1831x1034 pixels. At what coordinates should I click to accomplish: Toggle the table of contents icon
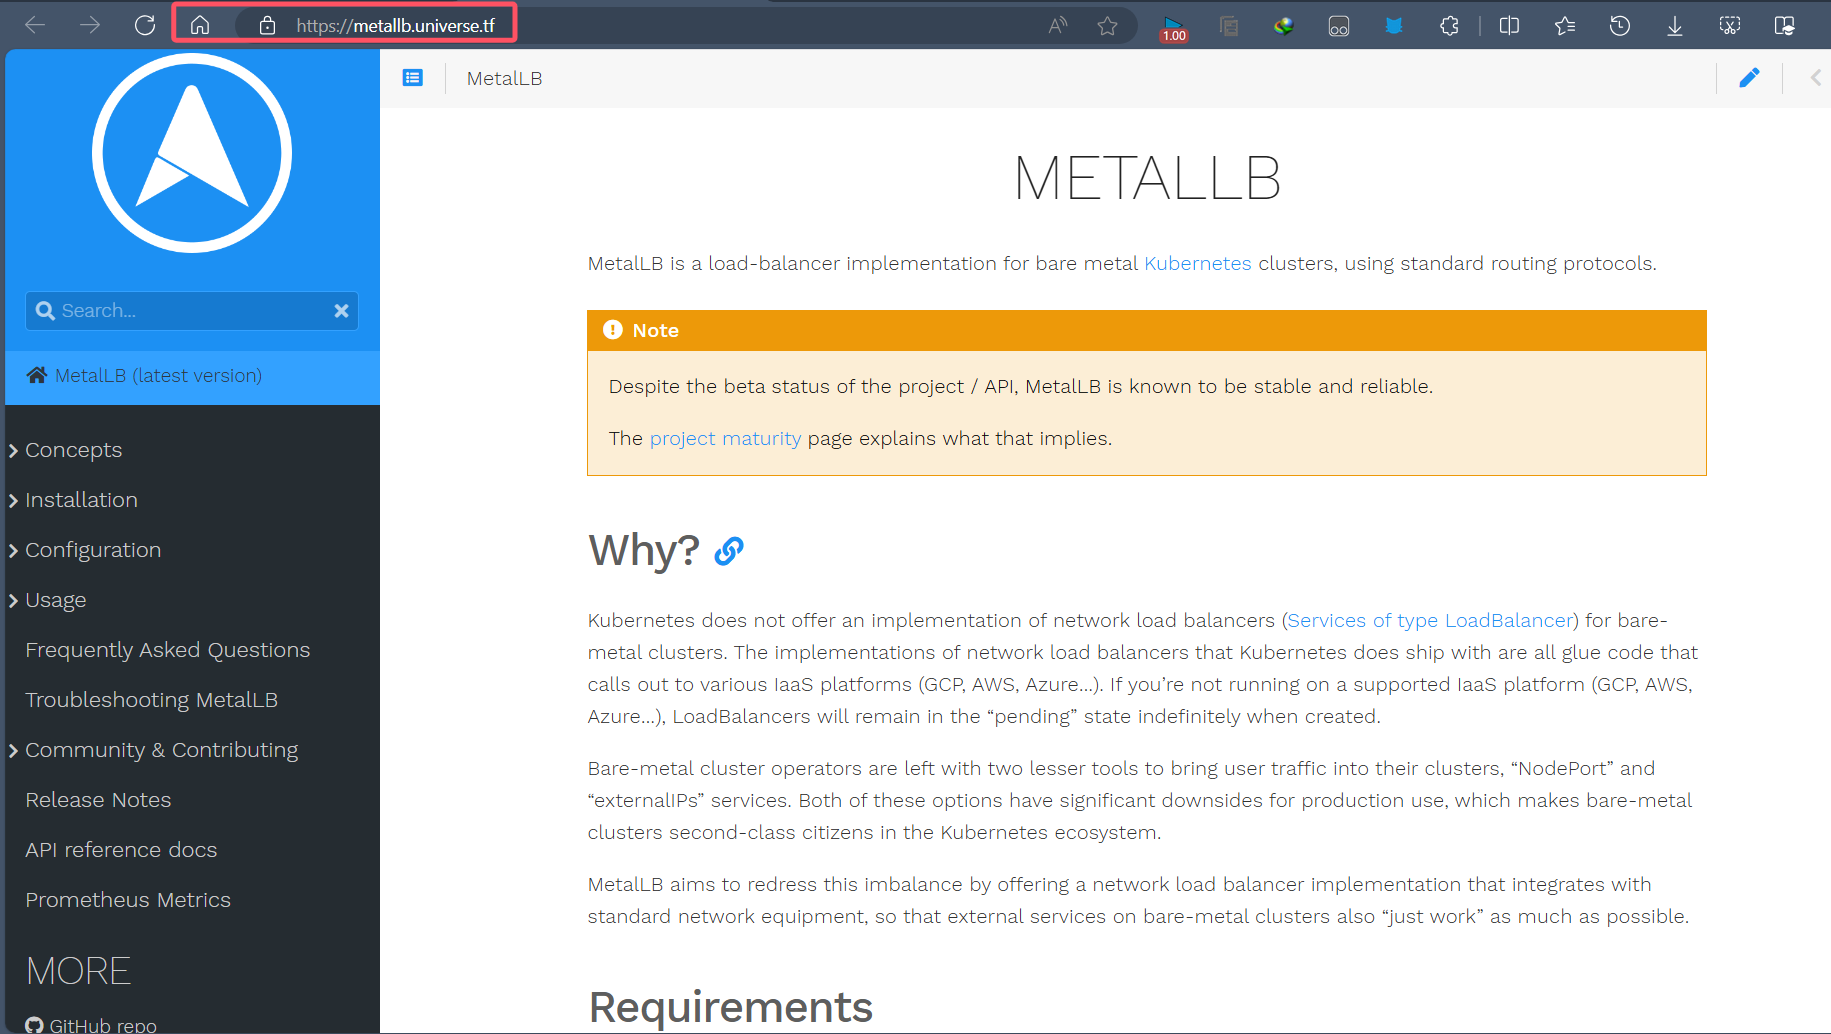[413, 78]
